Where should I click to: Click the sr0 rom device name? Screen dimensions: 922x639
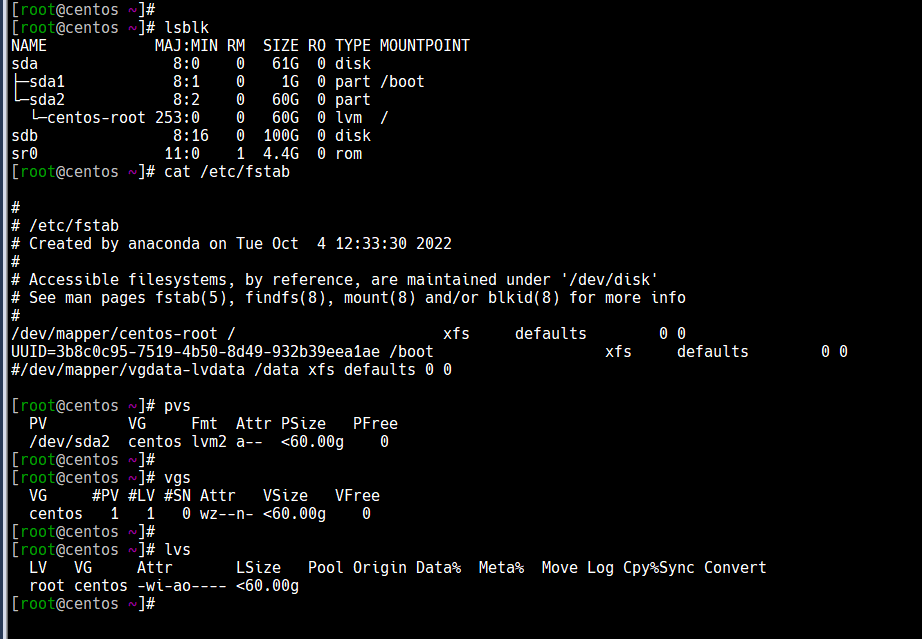[x=25, y=154]
